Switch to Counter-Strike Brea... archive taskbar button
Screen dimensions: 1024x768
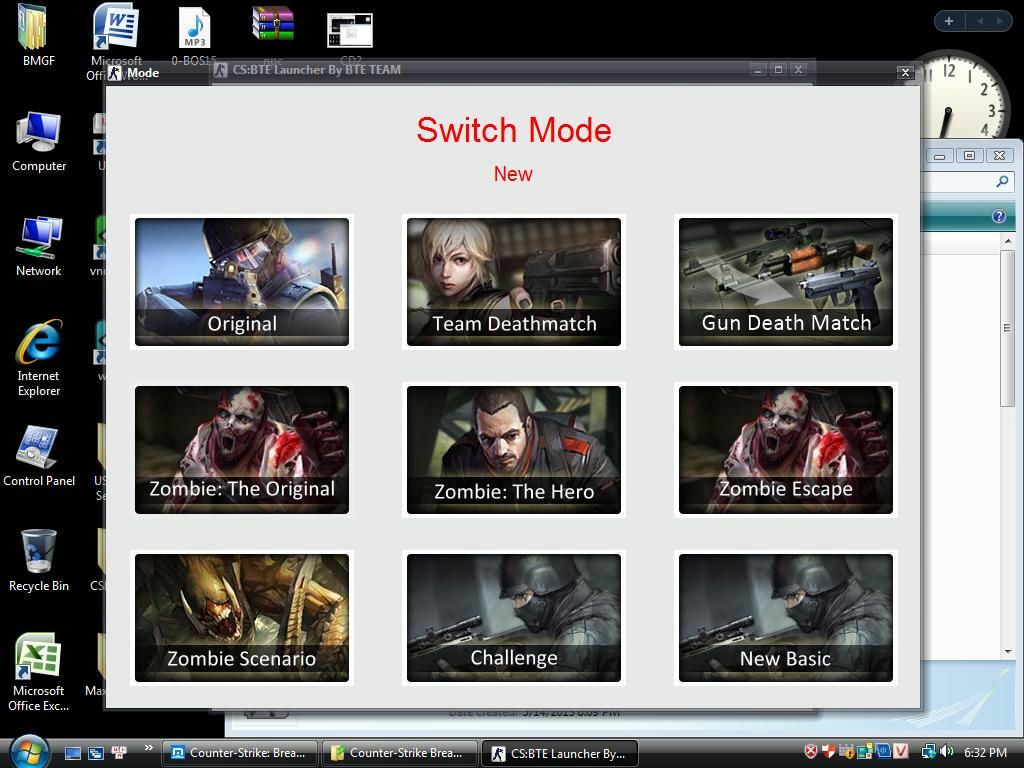399,753
